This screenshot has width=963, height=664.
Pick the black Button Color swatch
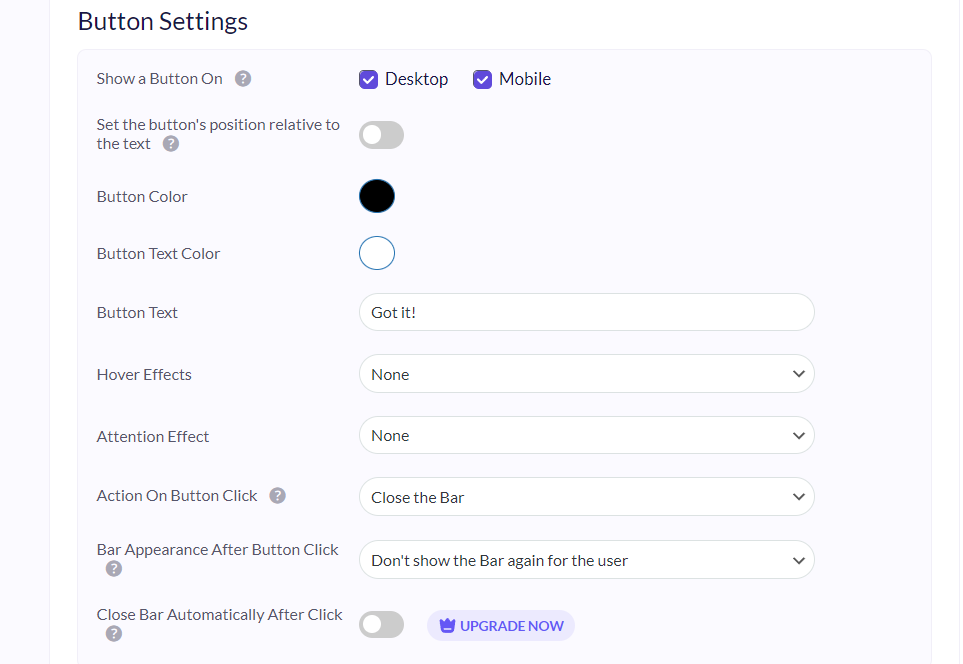(x=377, y=196)
